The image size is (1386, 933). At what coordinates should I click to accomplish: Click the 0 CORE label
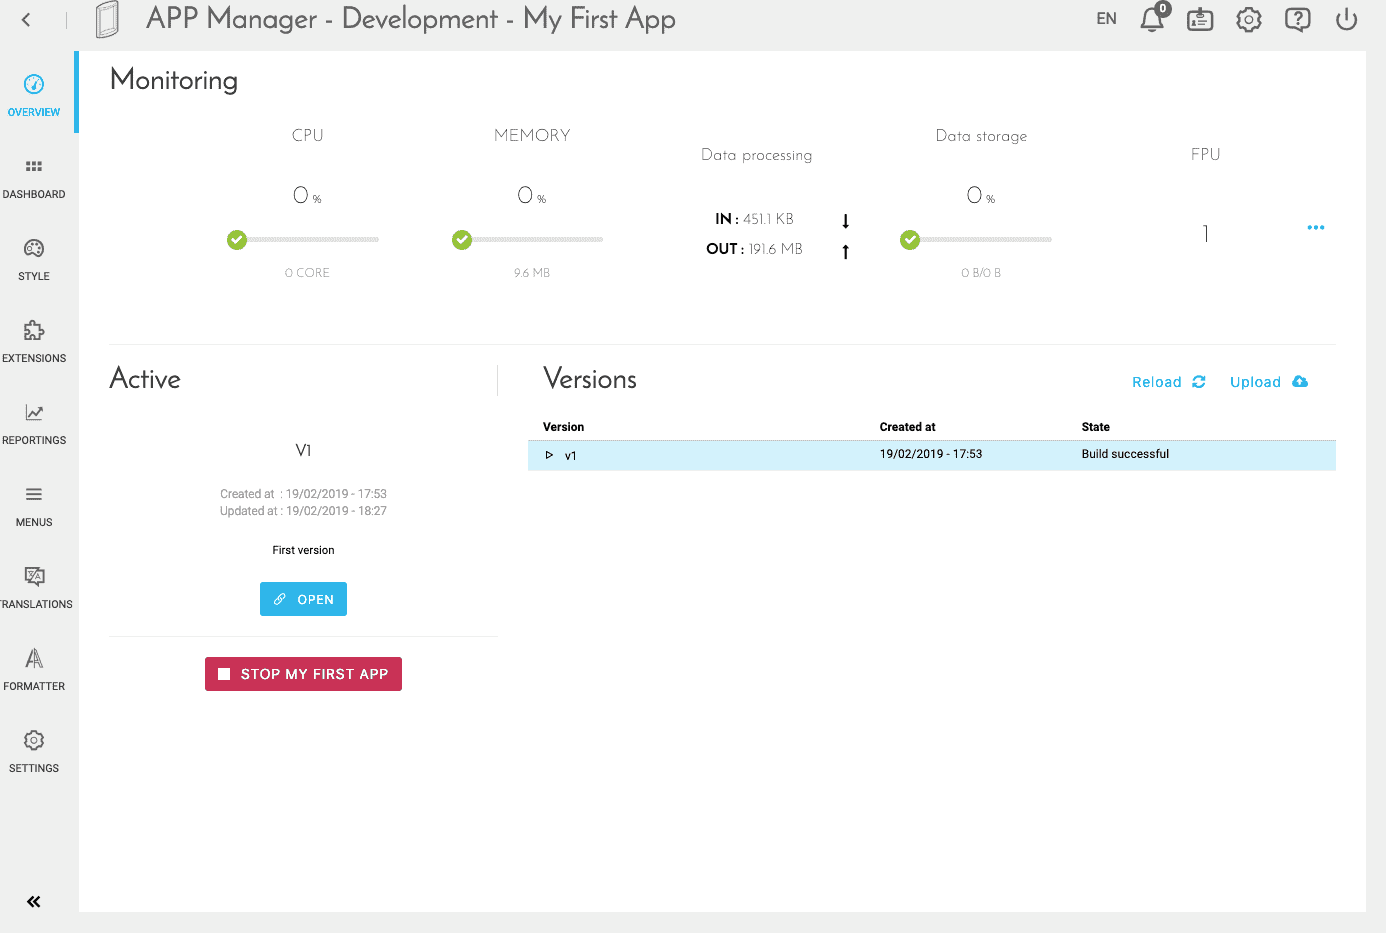click(307, 273)
